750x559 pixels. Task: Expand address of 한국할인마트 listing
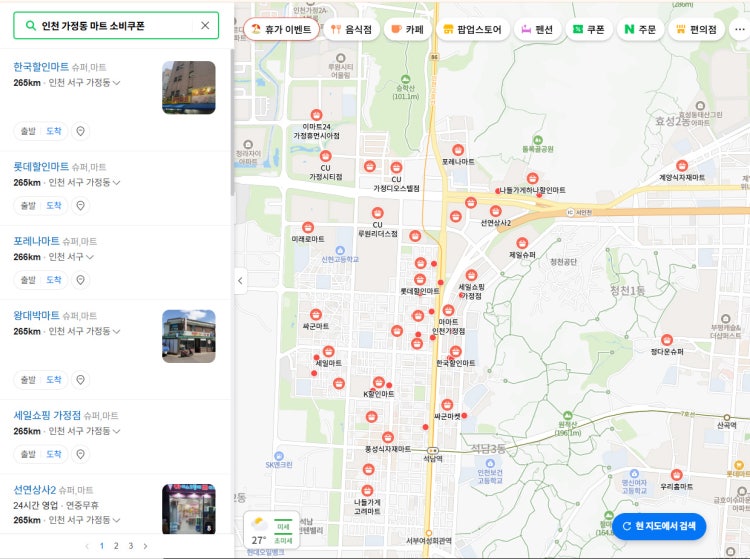116,83
